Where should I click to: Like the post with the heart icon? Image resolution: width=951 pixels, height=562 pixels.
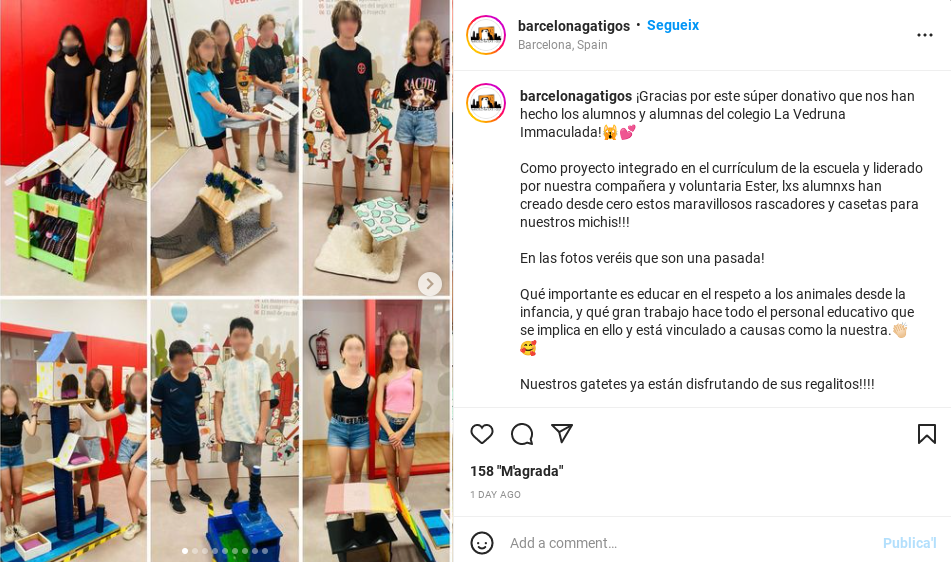(x=482, y=434)
